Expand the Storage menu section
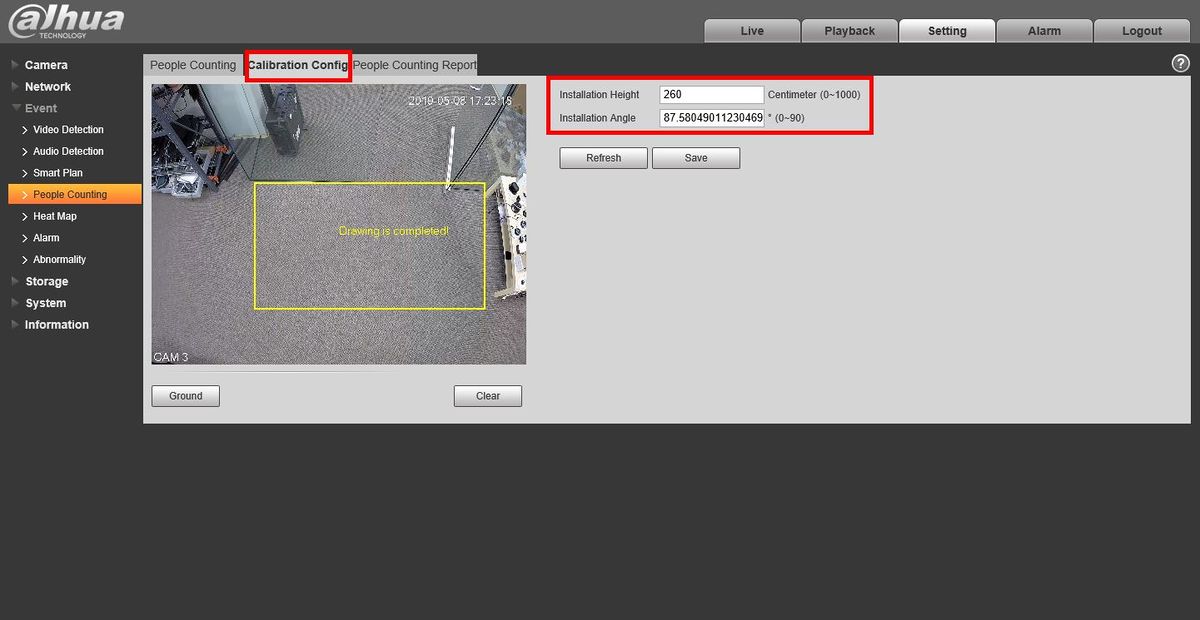The height and width of the screenshot is (620, 1200). (46, 282)
